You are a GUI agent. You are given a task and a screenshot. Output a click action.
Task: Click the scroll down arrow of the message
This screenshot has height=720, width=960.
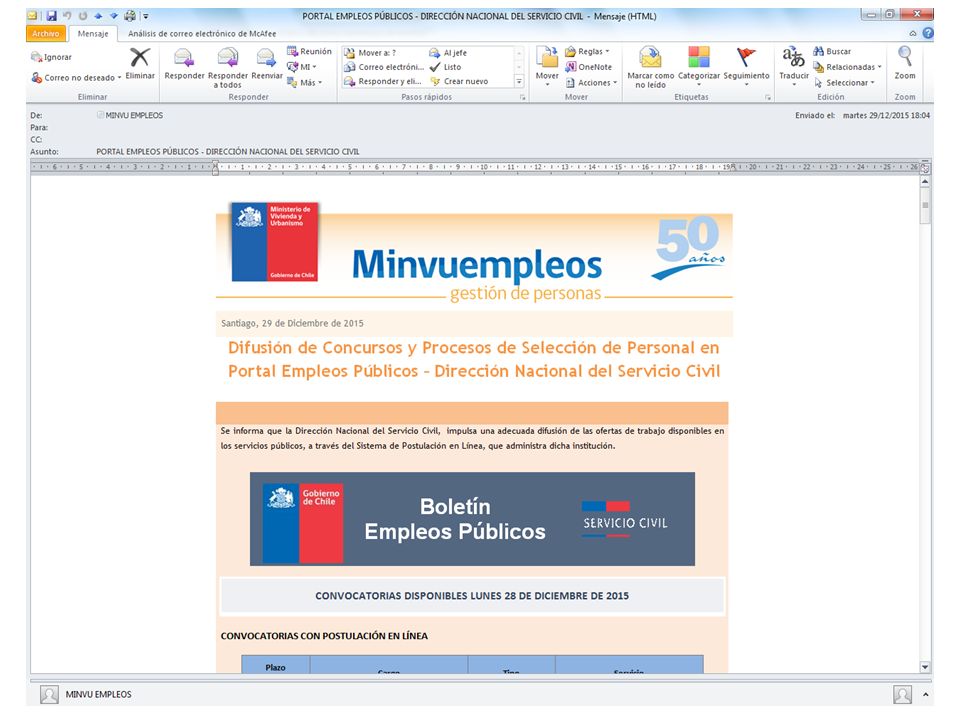[x=925, y=667]
